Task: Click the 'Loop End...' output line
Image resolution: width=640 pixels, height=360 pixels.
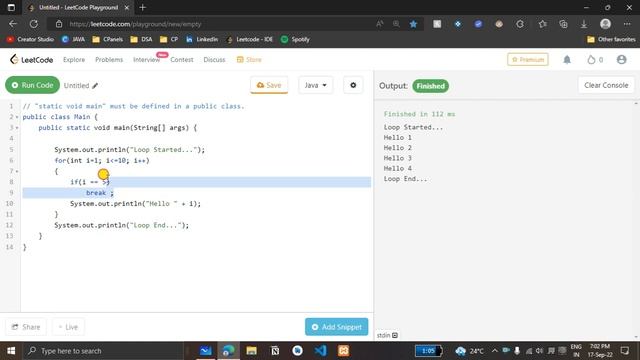Action: pyautogui.click(x=405, y=179)
